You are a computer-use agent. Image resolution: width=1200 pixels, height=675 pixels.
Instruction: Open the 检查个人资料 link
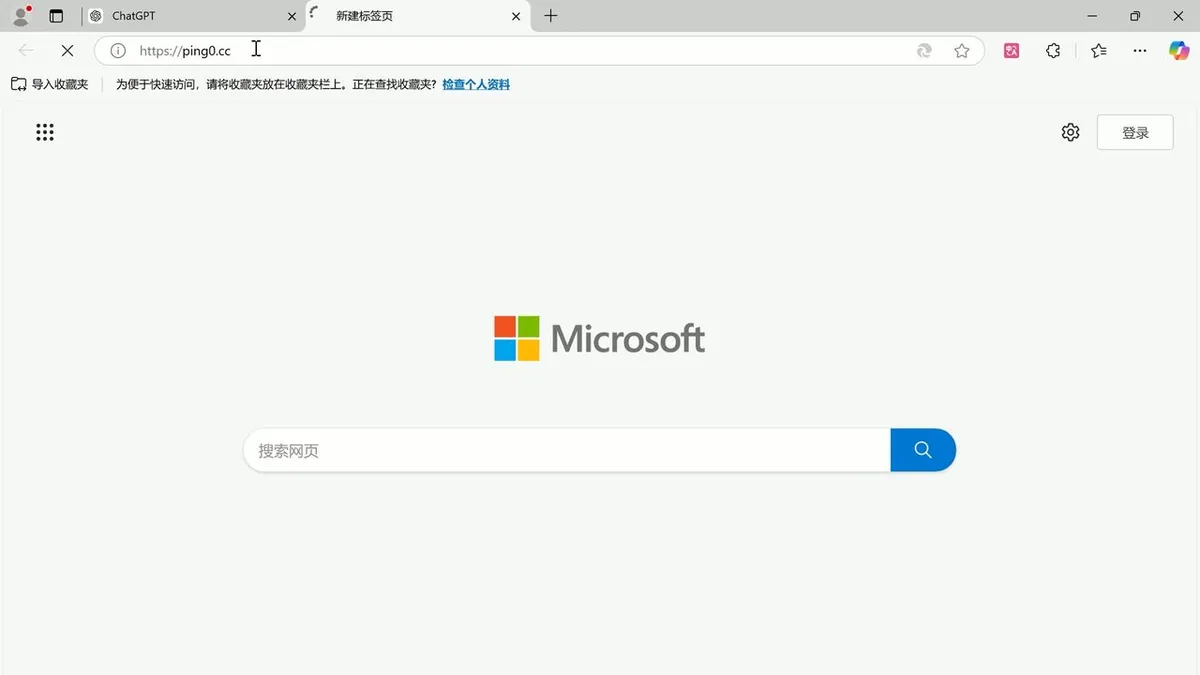tap(476, 85)
